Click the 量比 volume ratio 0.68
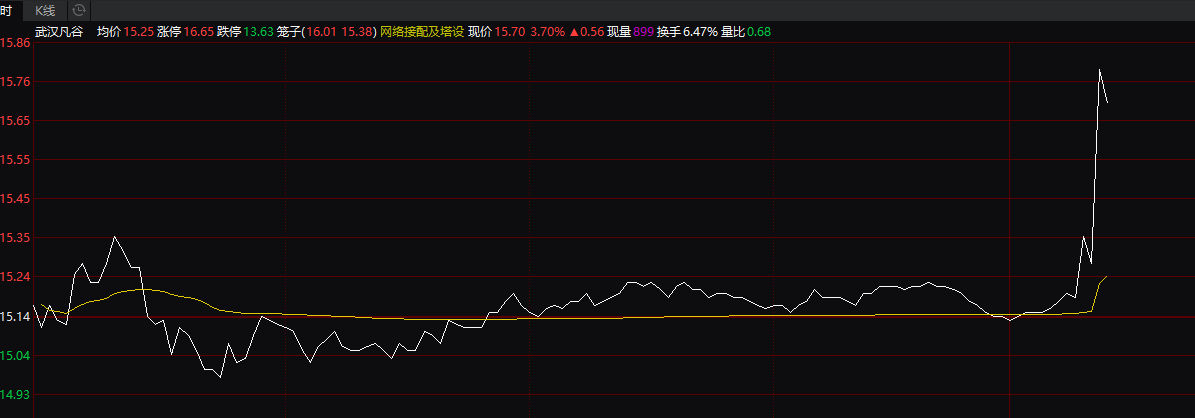 pyautogui.click(x=758, y=32)
